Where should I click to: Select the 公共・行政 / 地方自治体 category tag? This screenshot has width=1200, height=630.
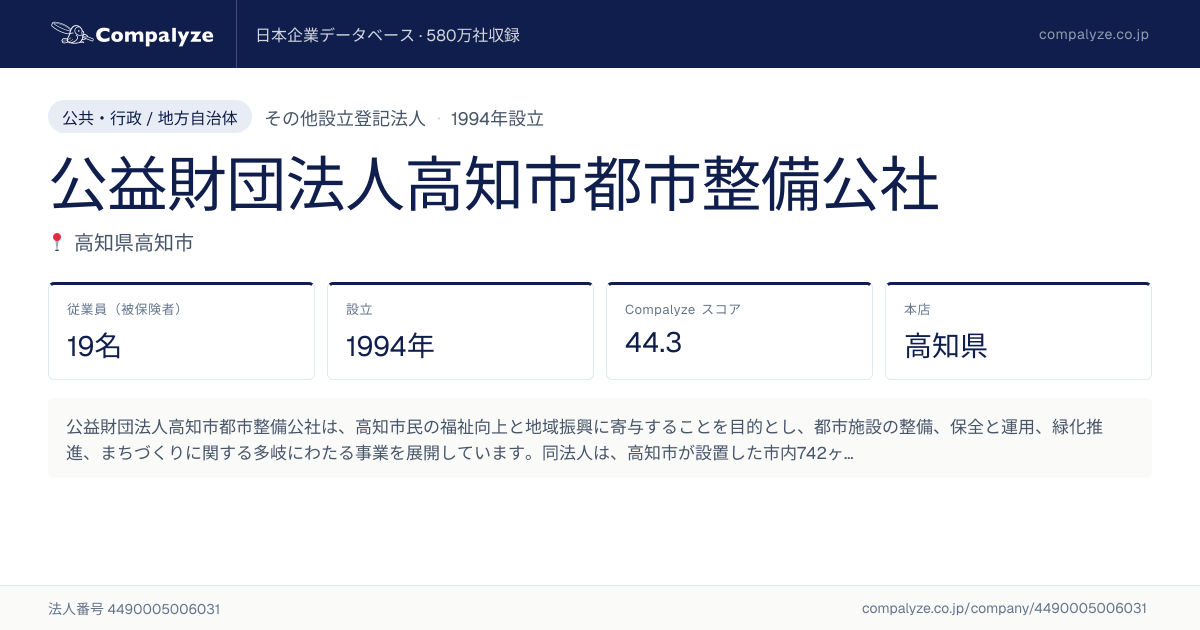point(150,118)
